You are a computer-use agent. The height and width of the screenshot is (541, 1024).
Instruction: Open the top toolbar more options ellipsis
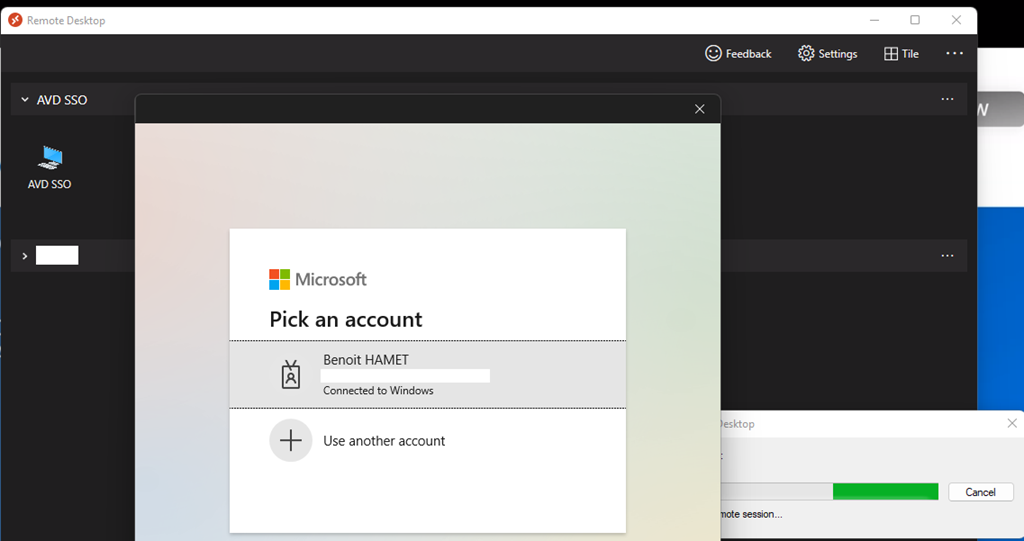point(954,54)
